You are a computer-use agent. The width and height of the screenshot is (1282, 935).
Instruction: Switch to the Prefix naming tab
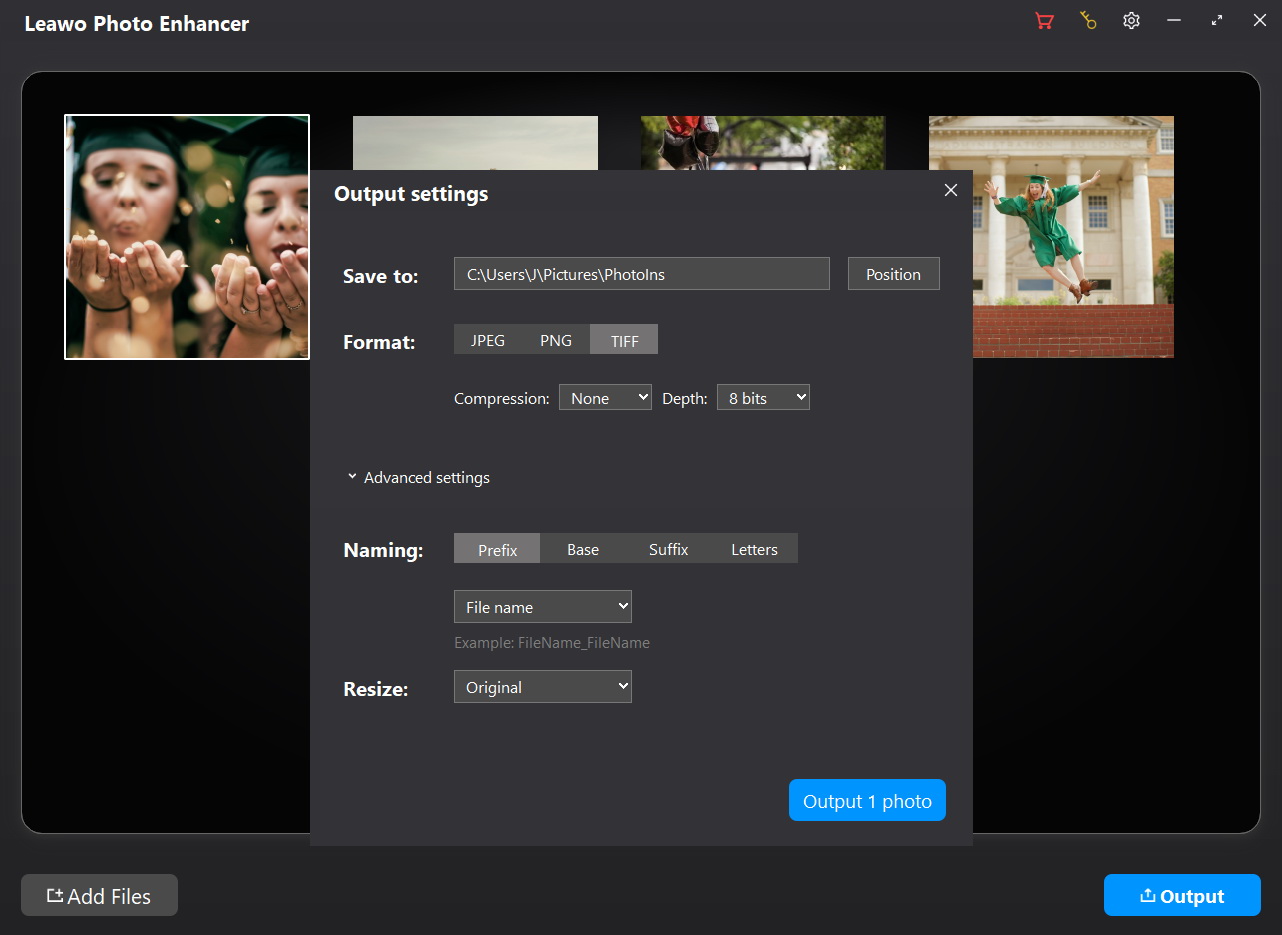[x=497, y=549]
